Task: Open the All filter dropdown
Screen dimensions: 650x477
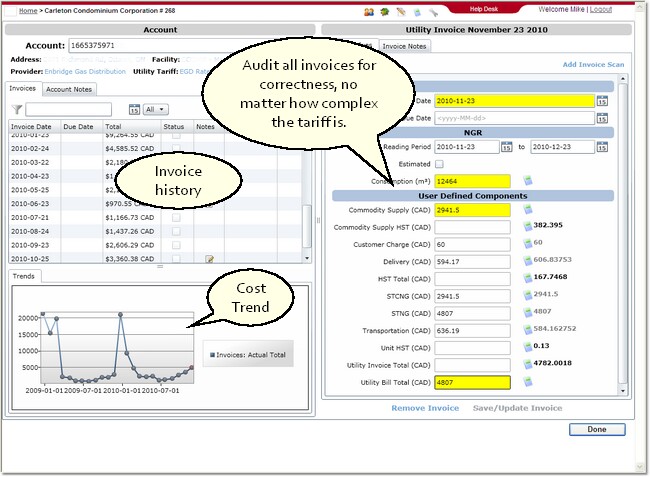Action: point(156,109)
